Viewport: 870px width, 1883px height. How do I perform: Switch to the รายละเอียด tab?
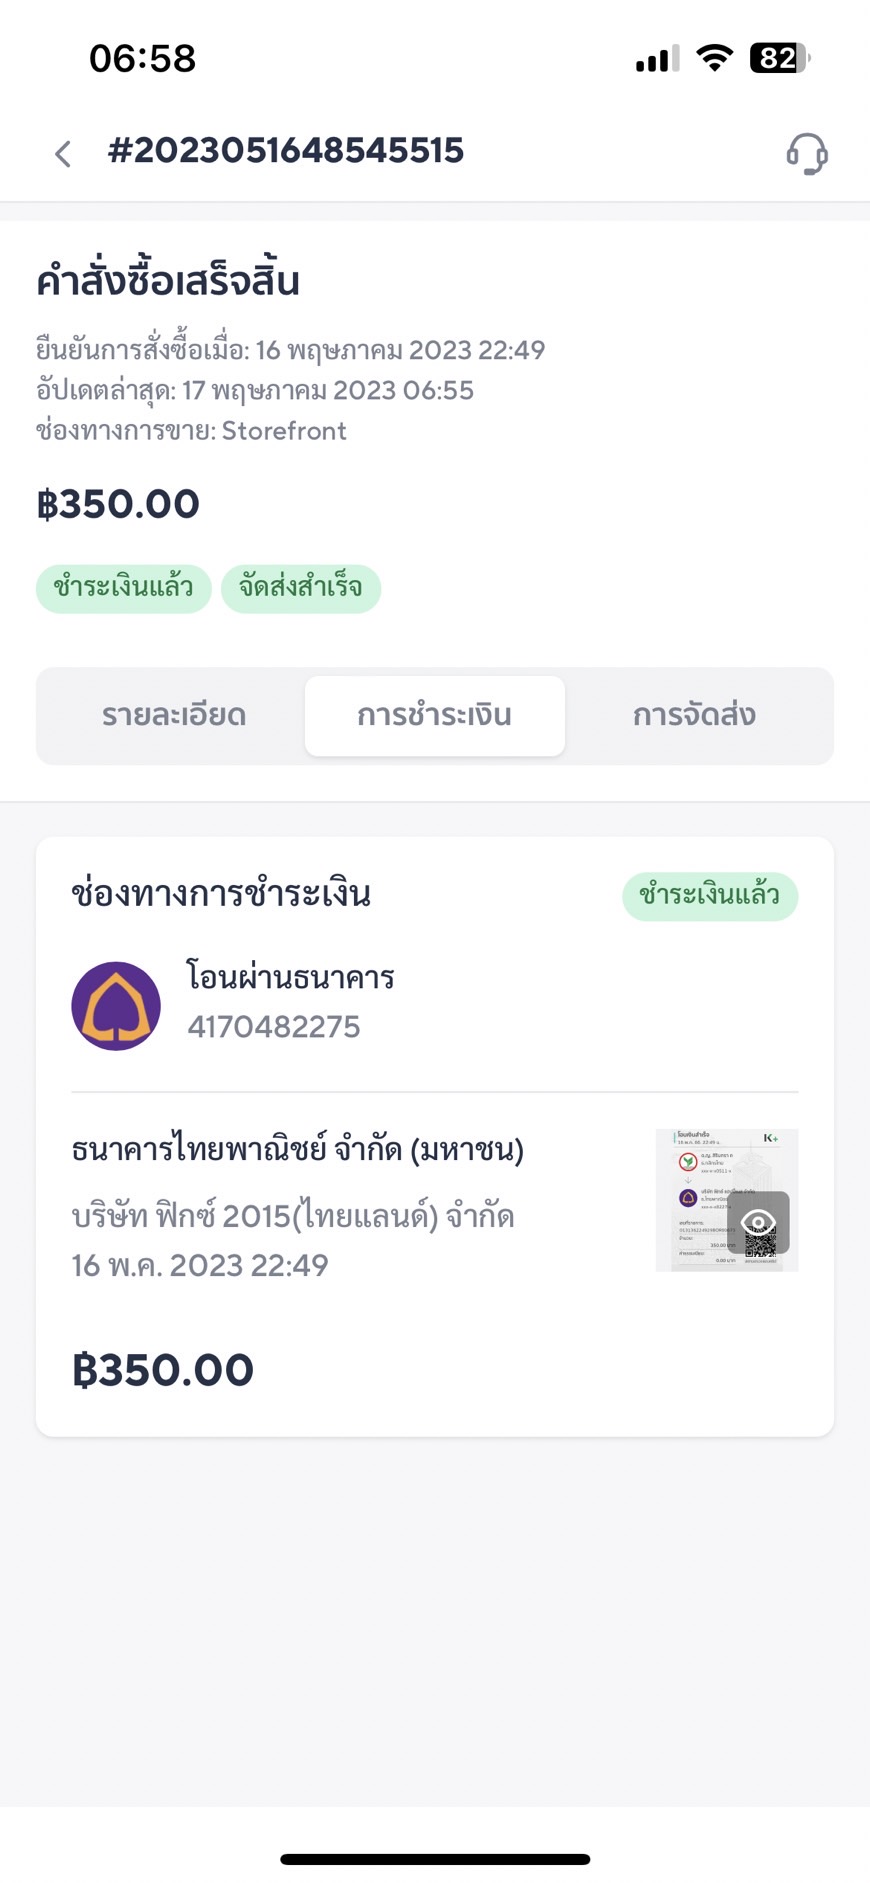pos(174,716)
